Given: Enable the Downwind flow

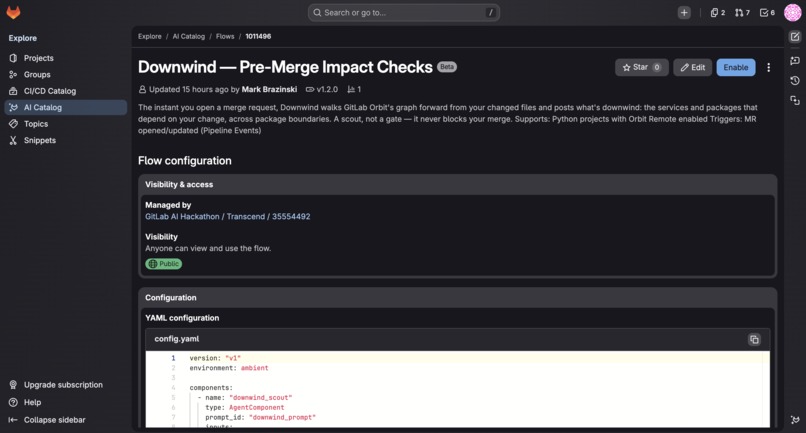Looking at the screenshot, I should [736, 67].
